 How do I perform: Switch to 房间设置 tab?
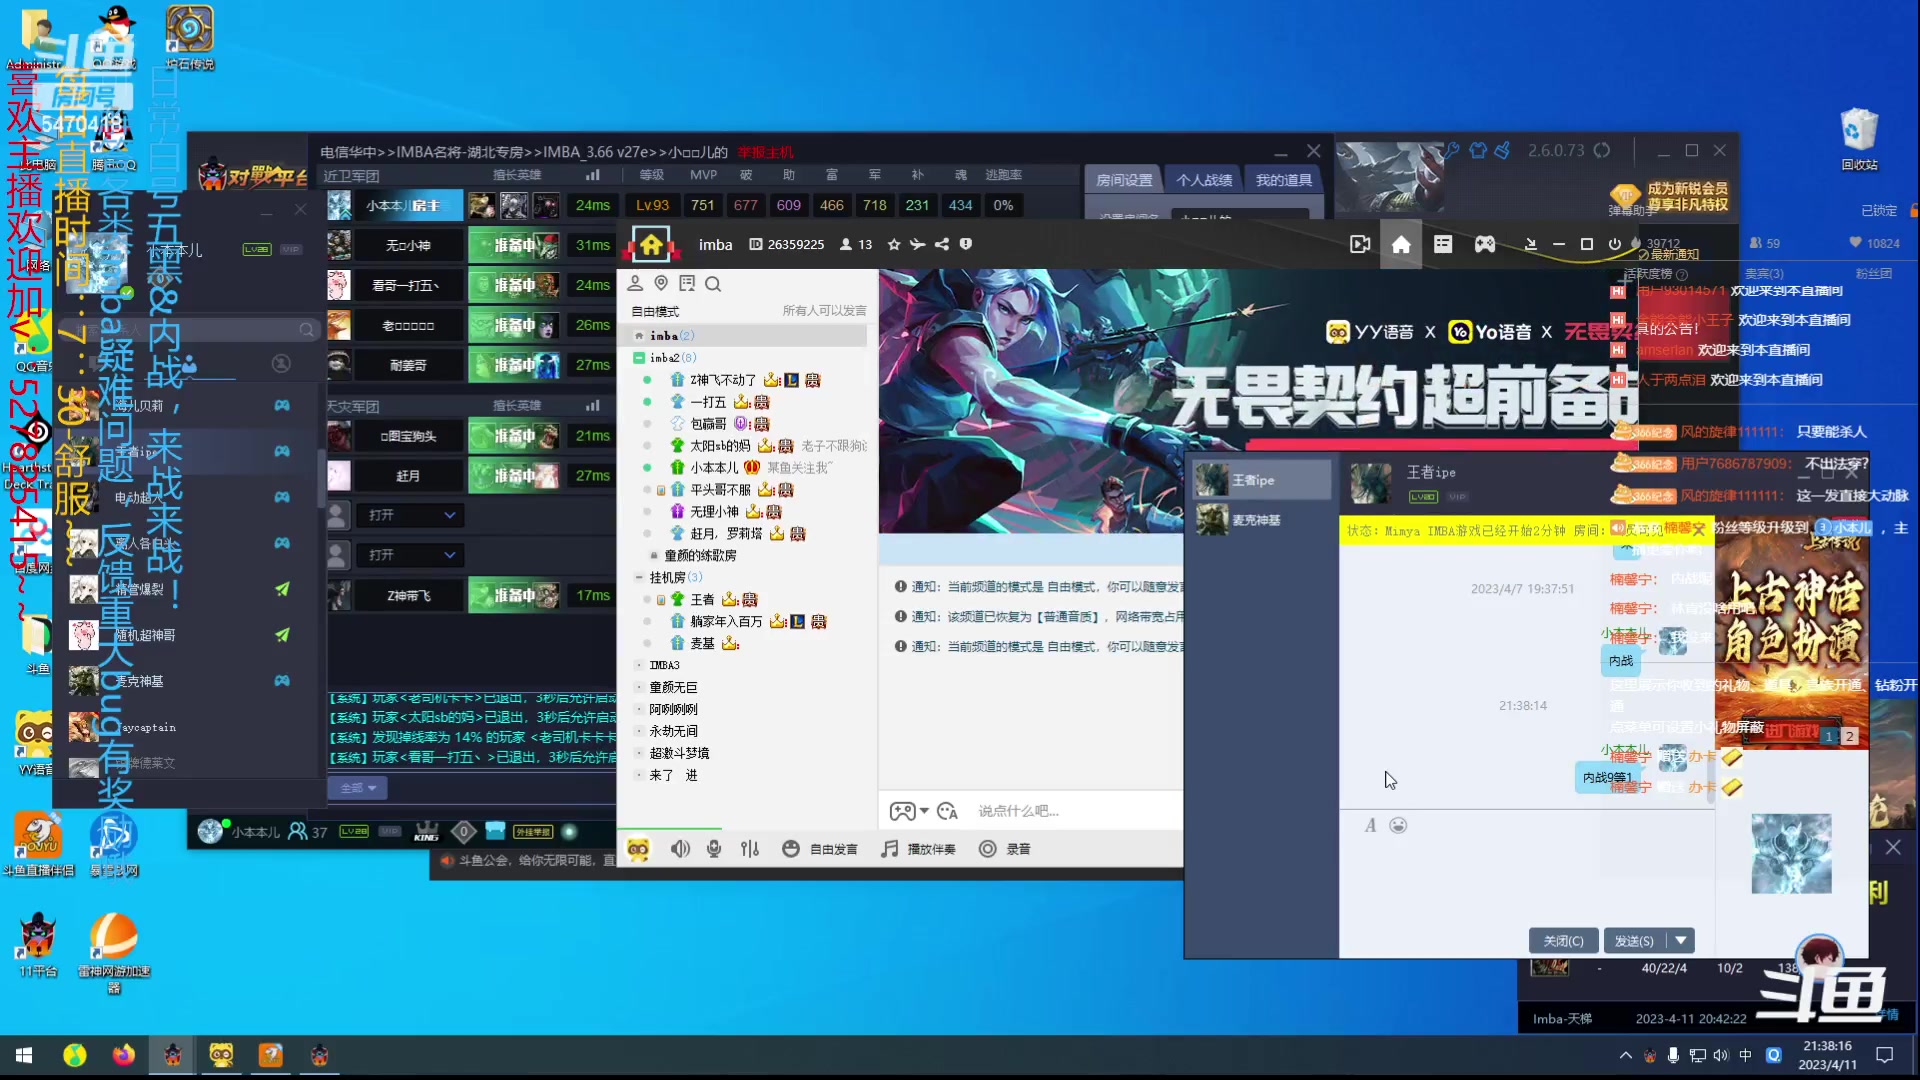point(1124,180)
